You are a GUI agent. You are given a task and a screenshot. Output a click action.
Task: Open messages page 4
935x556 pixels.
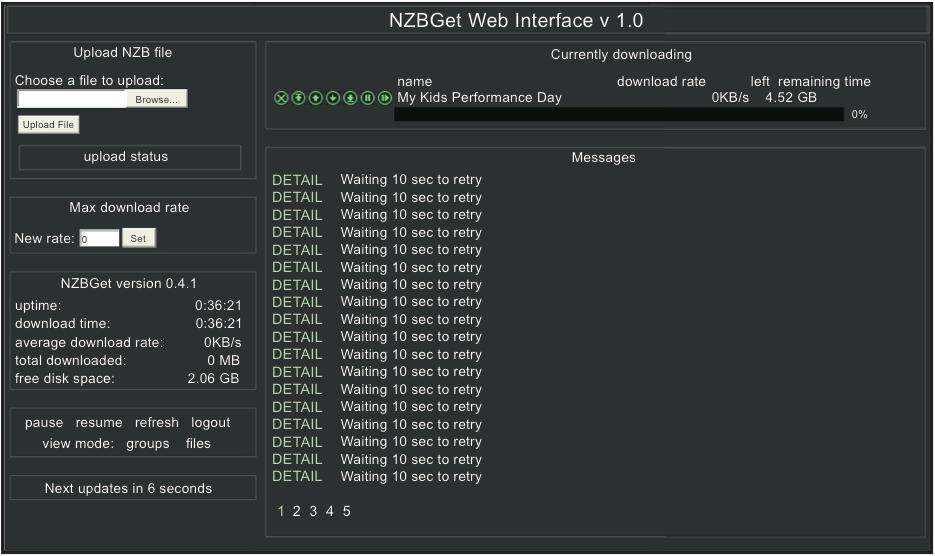(330, 511)
